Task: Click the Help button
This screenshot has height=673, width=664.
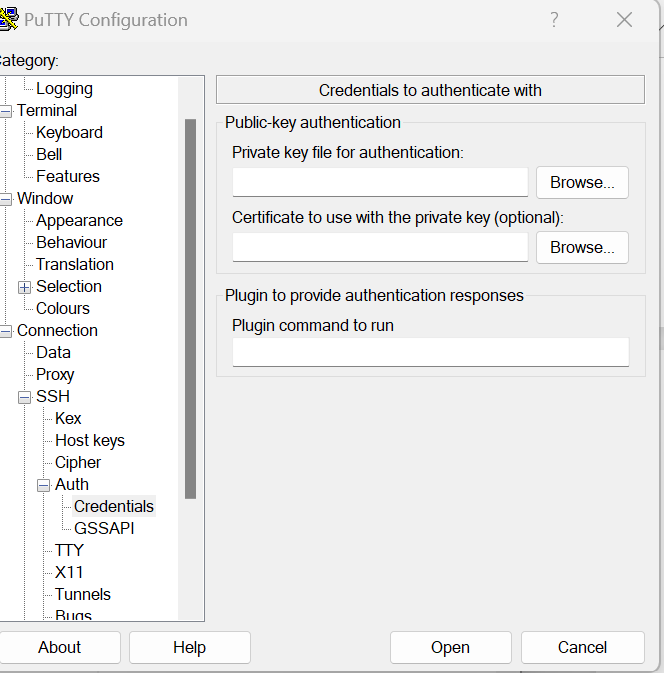Action: [x=190, y=647]
